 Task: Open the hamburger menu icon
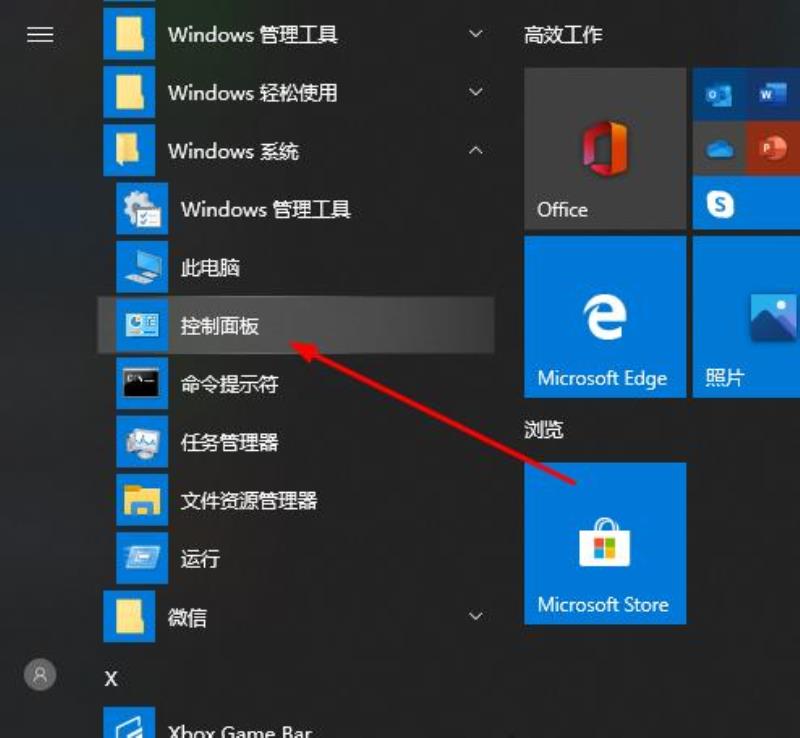40,35
